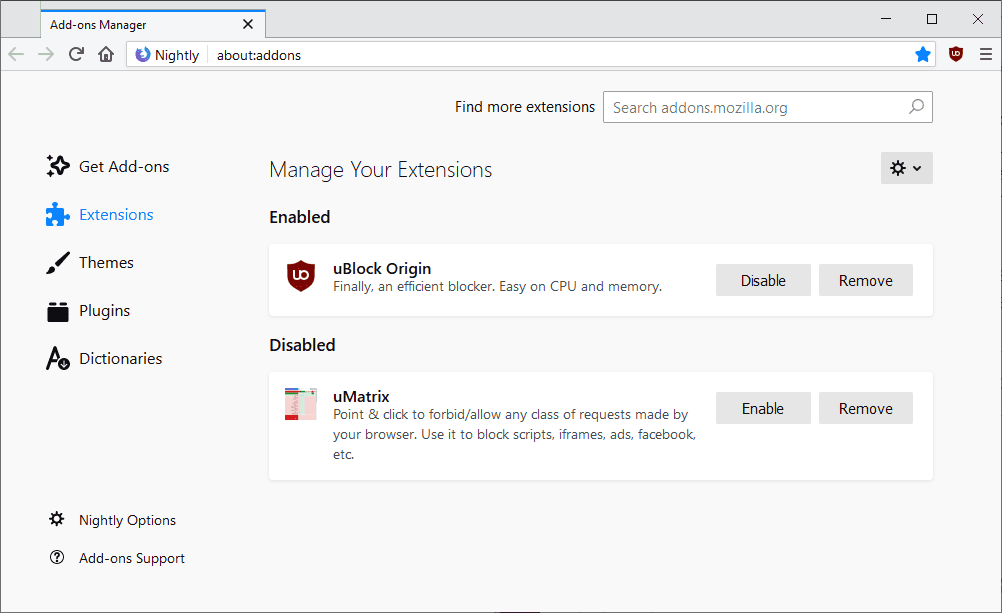Toggle the bookmark star

coord(923,54)
